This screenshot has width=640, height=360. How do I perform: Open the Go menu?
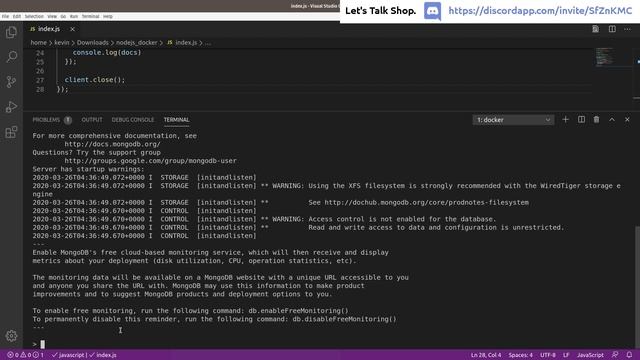pos(63,16)
